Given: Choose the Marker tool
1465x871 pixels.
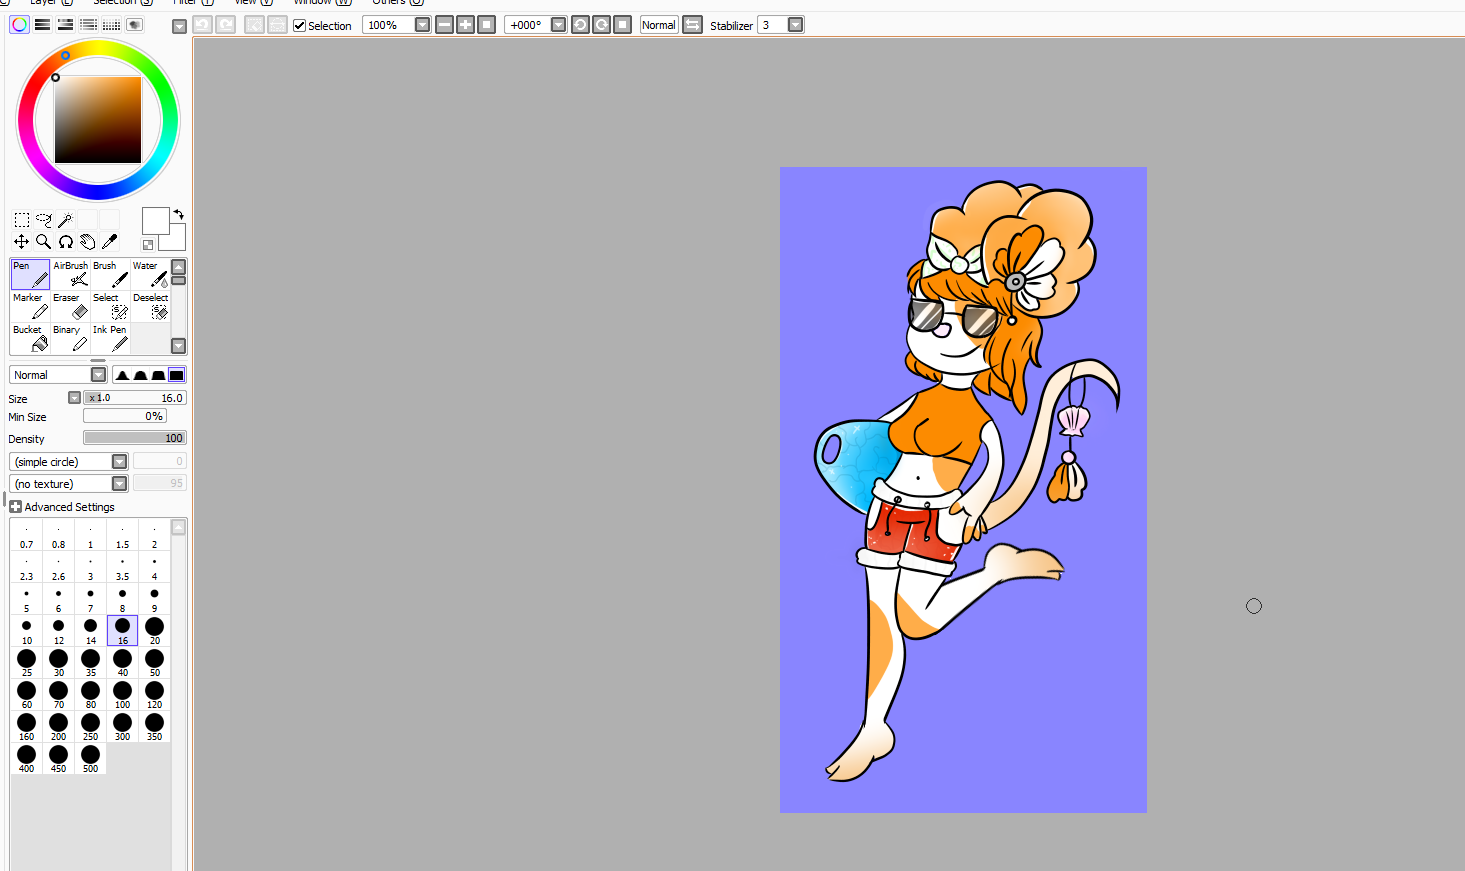Looking at the screenshot, I should 30,306.
